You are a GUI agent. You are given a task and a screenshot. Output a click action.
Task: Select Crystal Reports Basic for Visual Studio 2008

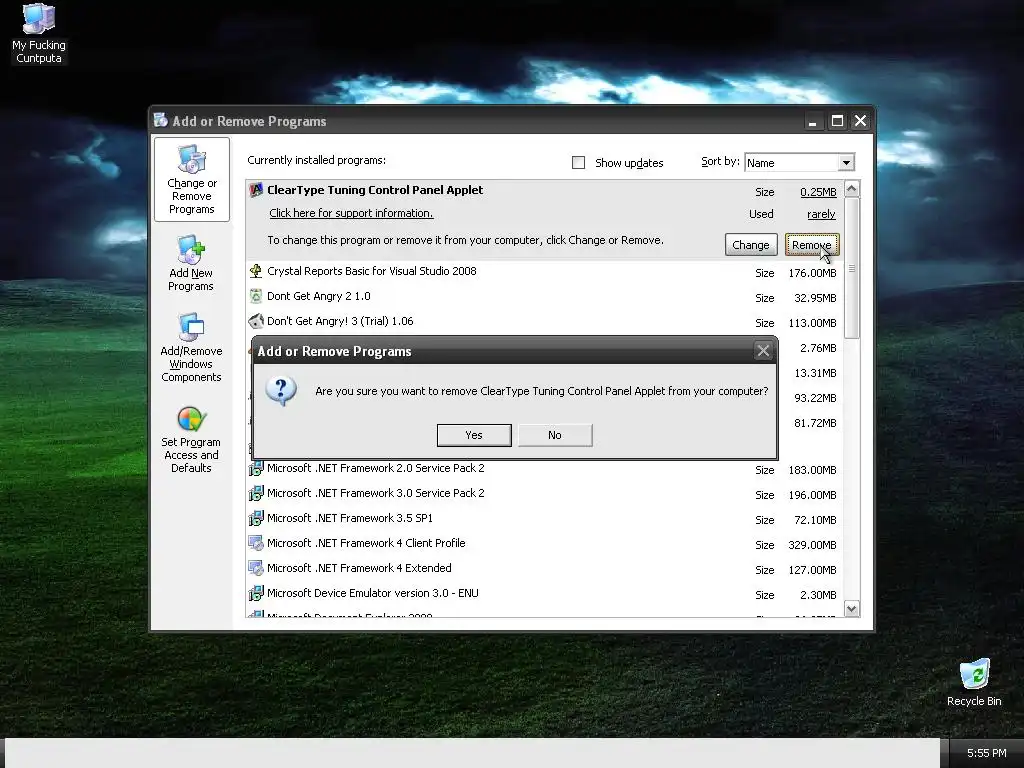coord(544,272)
